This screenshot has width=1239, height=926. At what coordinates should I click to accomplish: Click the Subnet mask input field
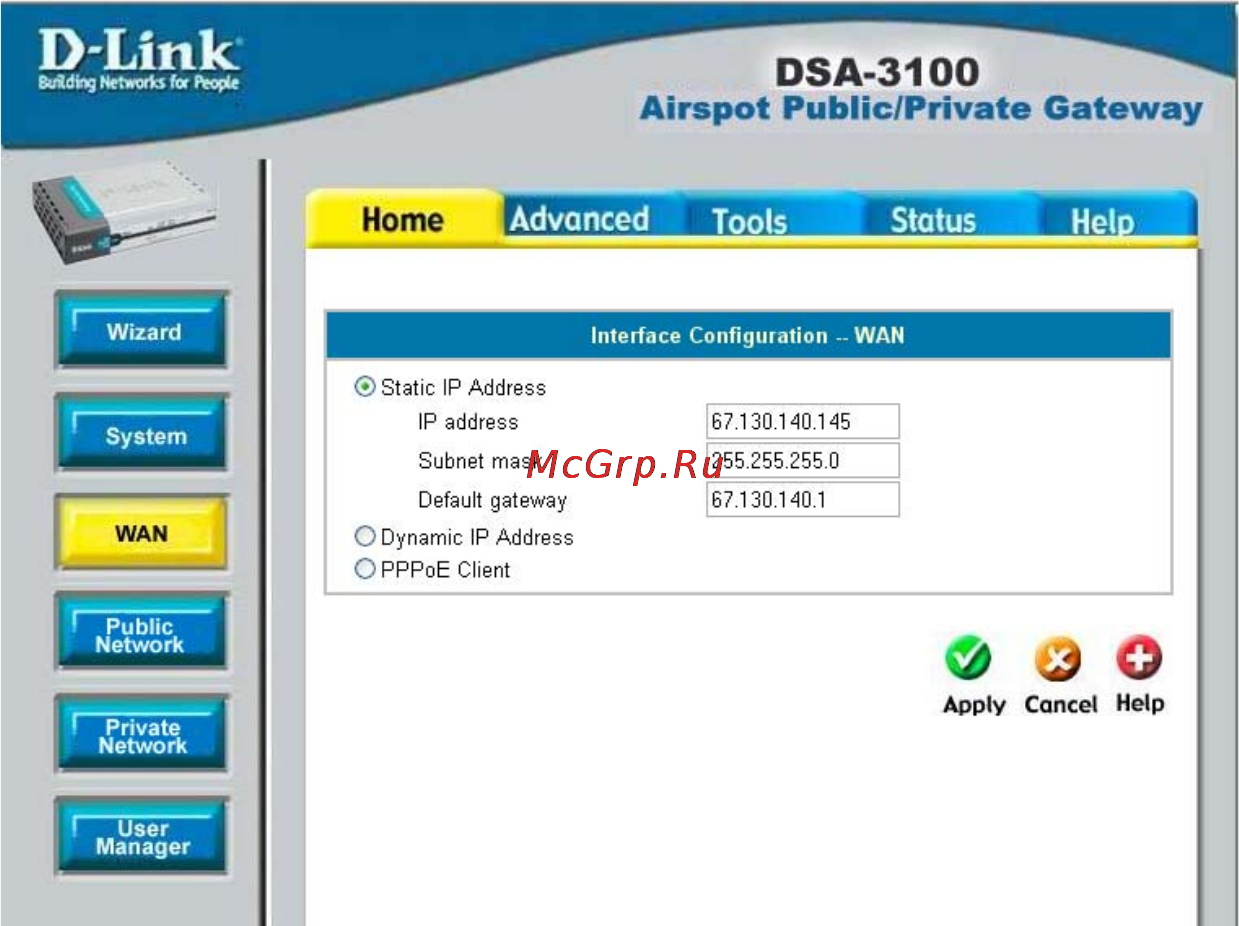point(802,460)
